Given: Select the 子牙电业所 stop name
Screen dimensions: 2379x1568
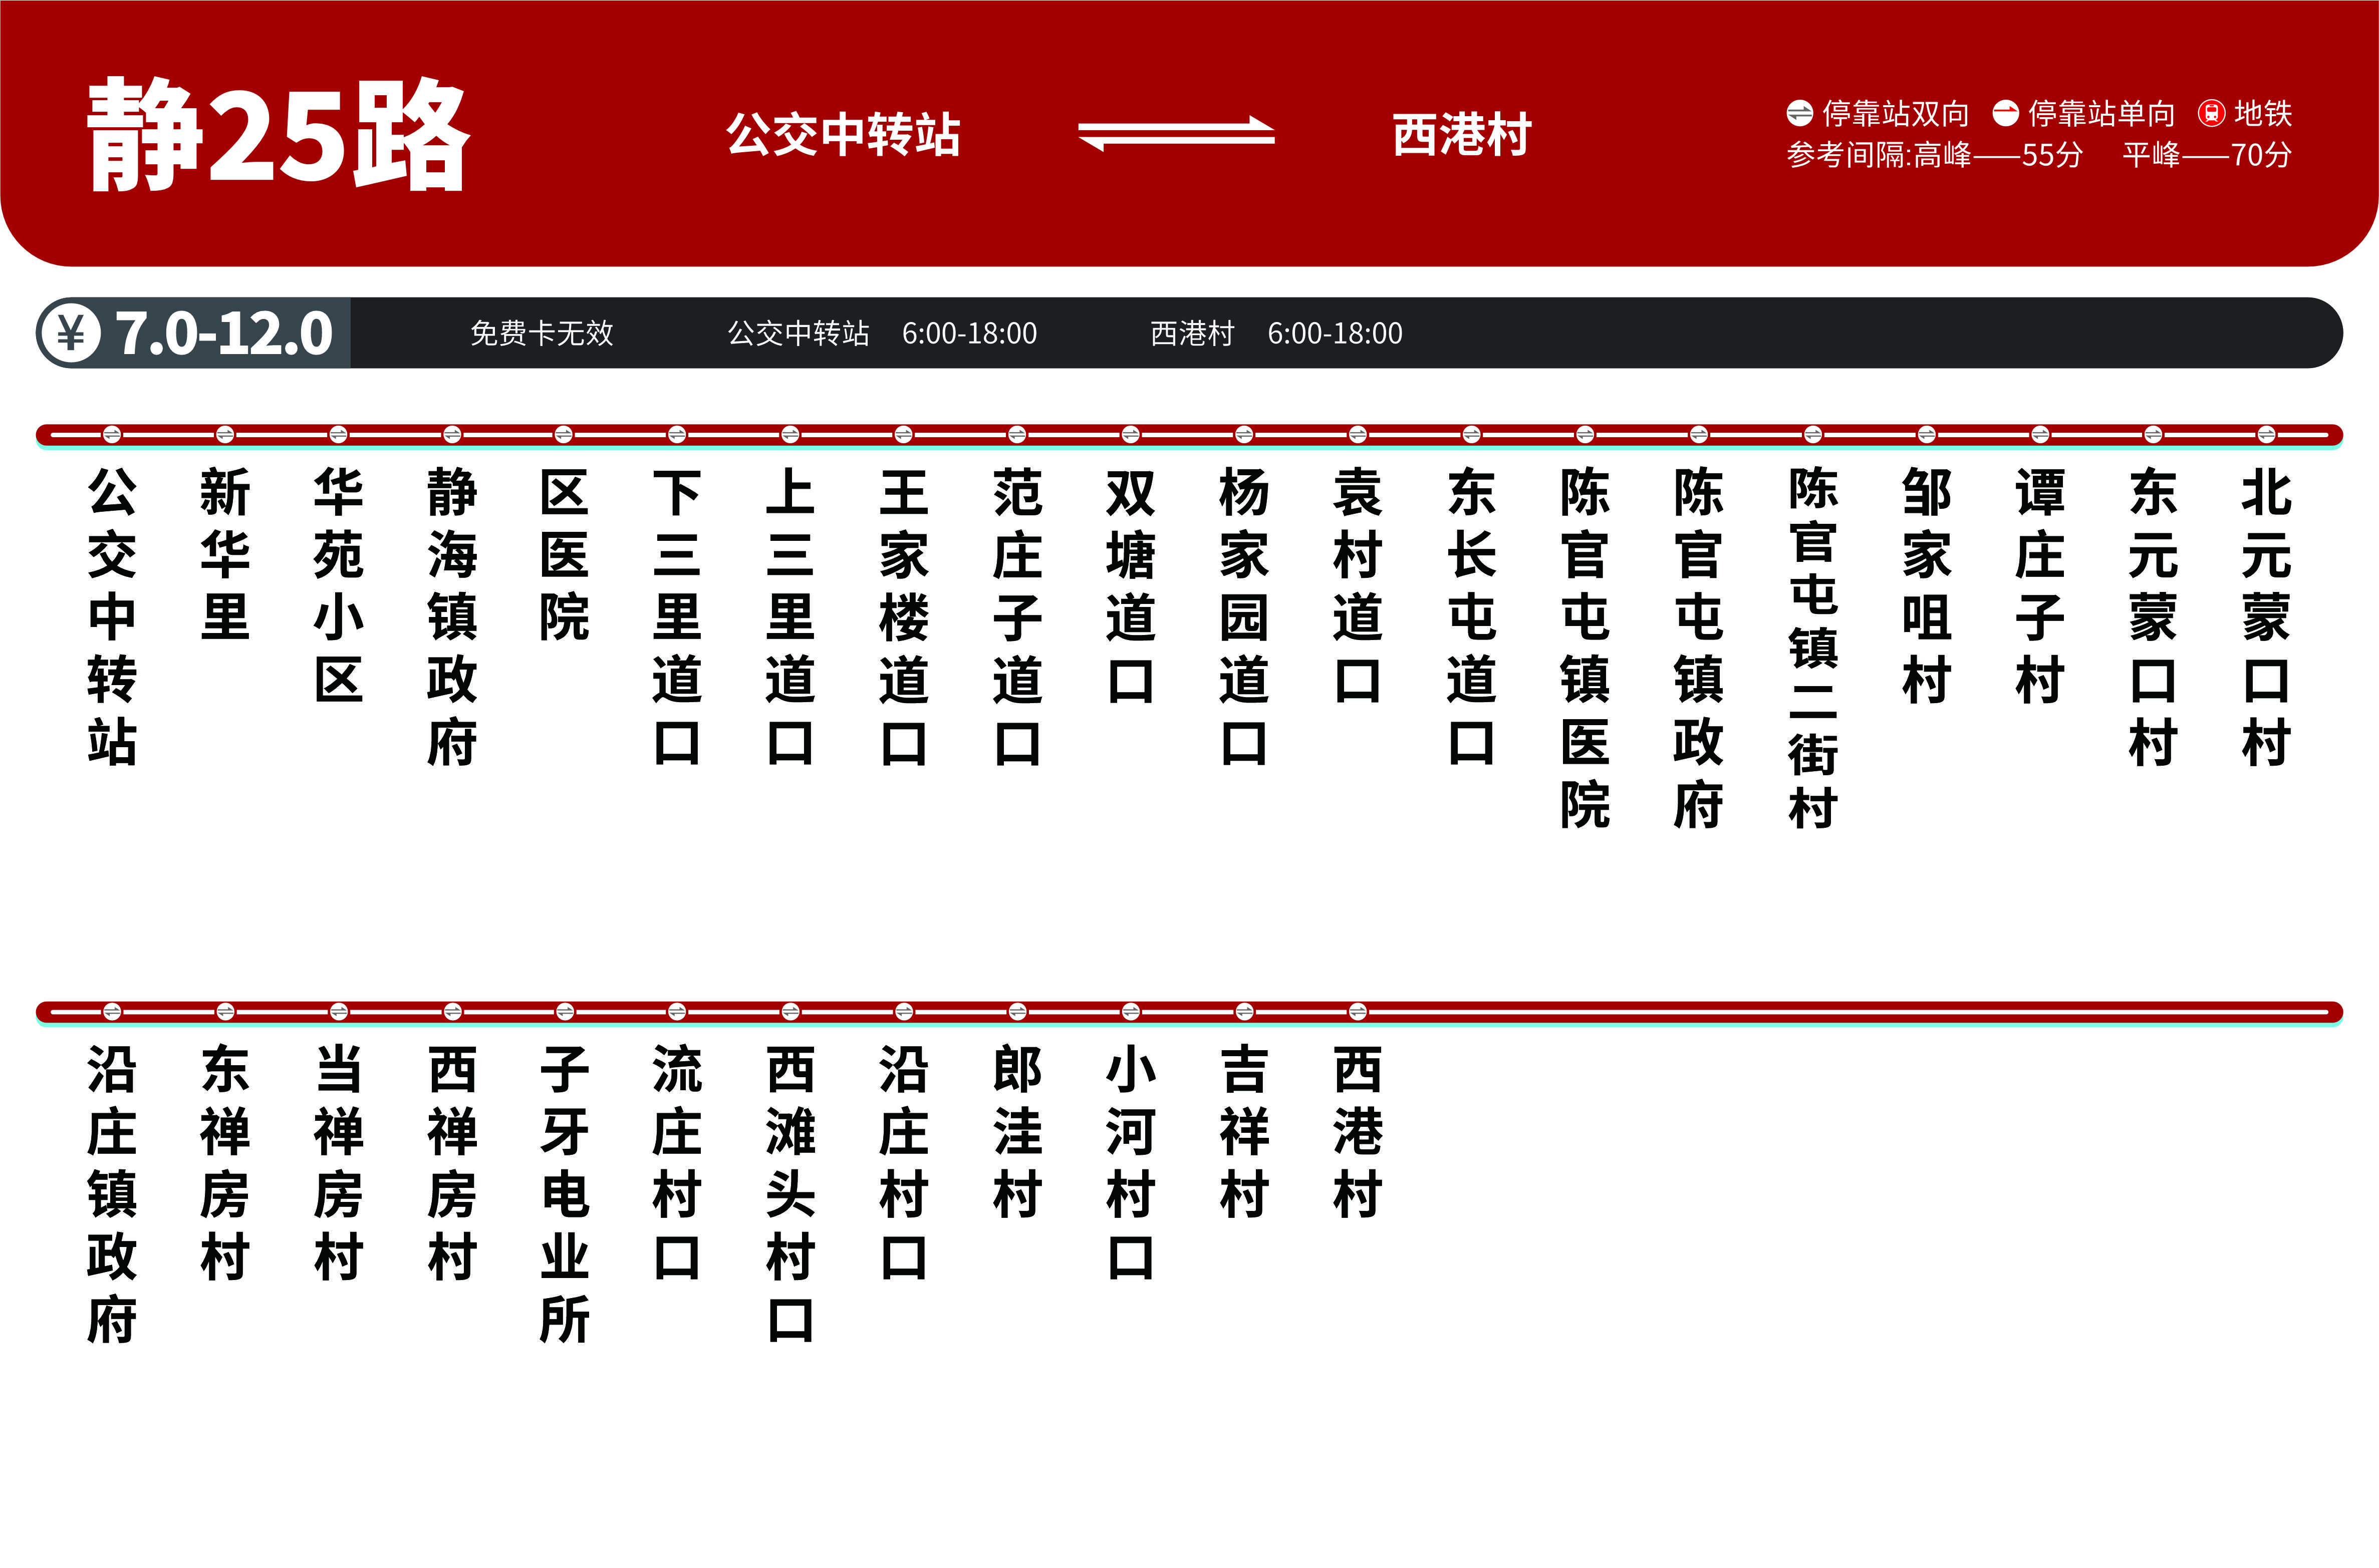Looking at the screenshot, I should [564, 1194].
